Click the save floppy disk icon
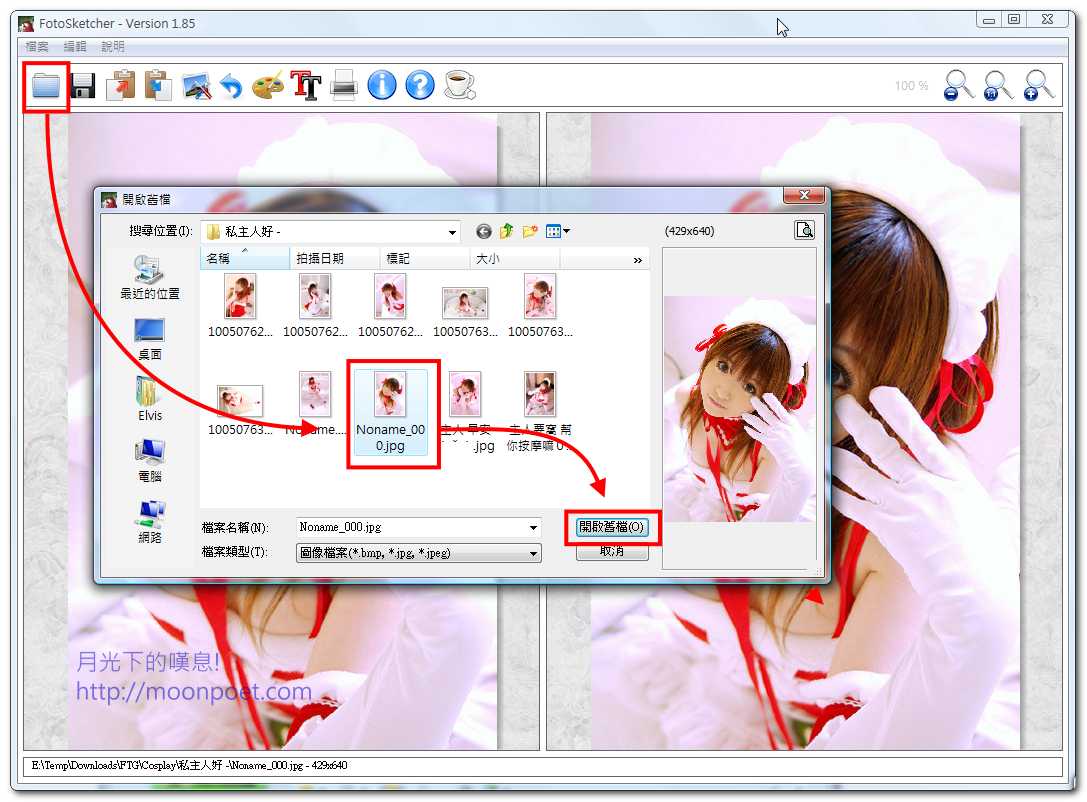Screen dimensions: 1087x802 coord(83,86)
